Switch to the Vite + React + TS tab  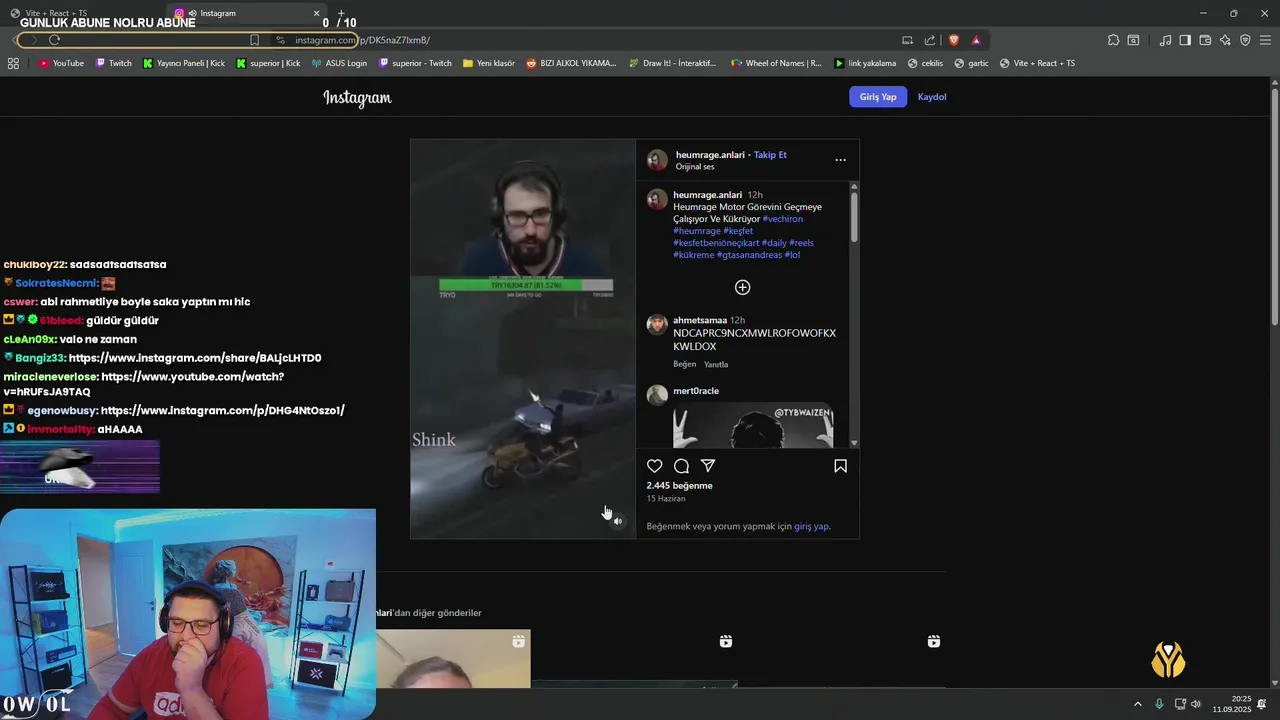(54, 13)
